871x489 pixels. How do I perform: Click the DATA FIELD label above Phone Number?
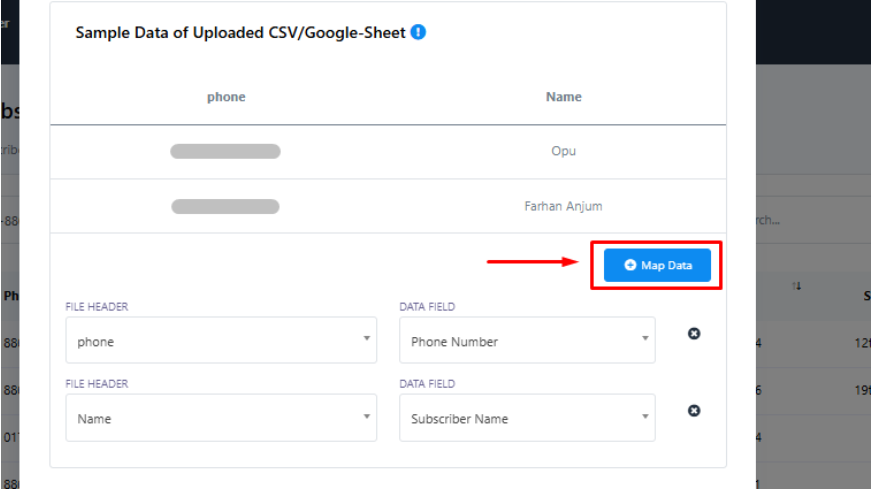pyautogui.click(x=427, y=307)
